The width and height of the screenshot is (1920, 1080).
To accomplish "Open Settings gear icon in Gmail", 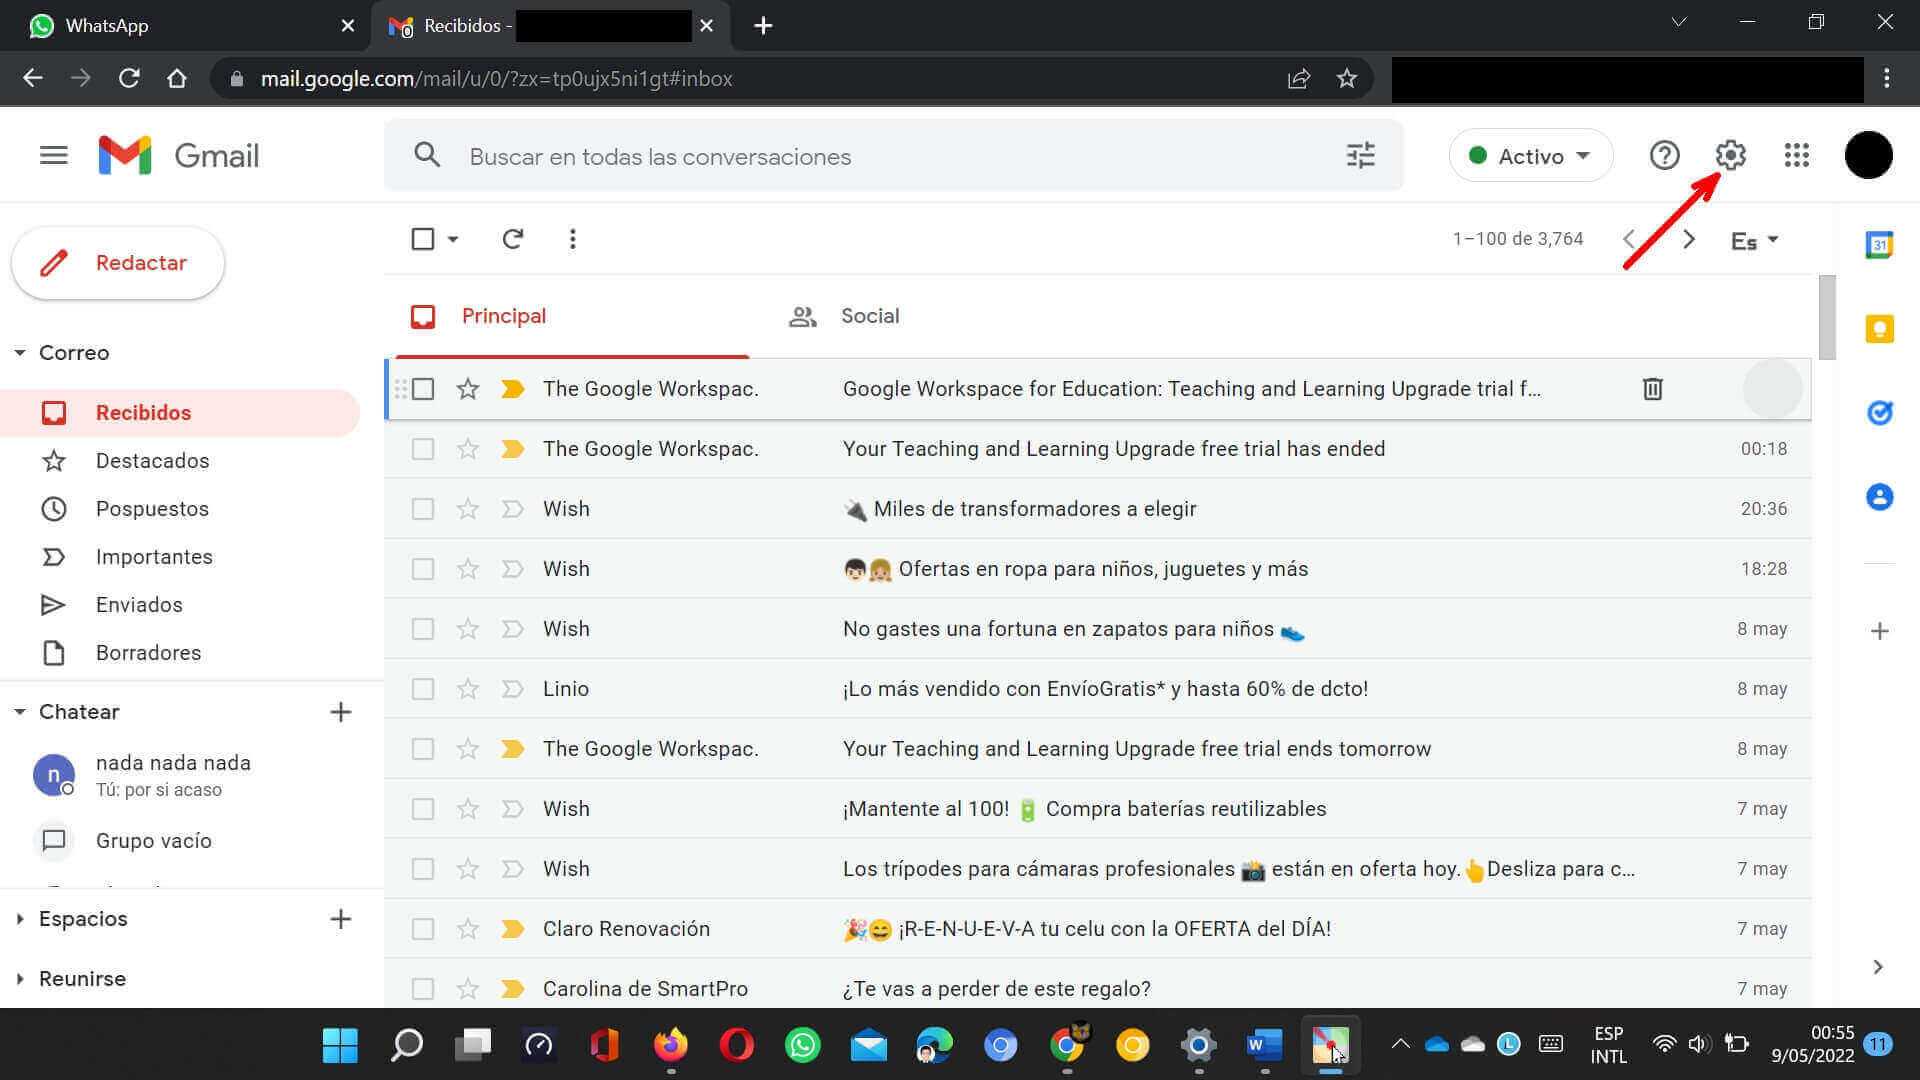I will 1730,155.
